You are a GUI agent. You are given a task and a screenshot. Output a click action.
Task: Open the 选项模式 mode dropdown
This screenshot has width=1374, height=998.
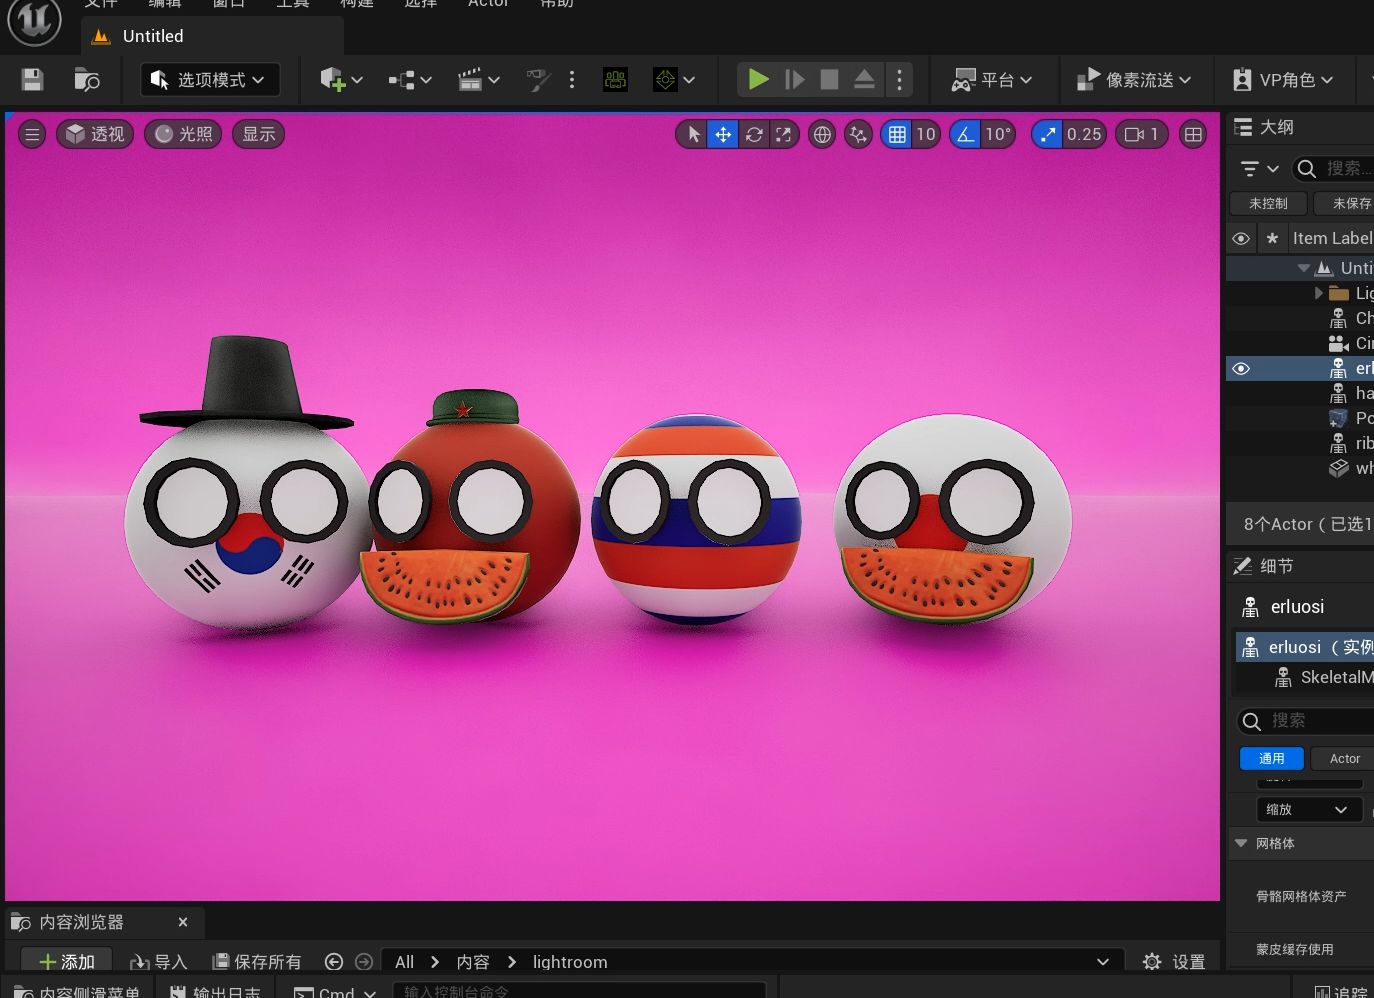210,80
